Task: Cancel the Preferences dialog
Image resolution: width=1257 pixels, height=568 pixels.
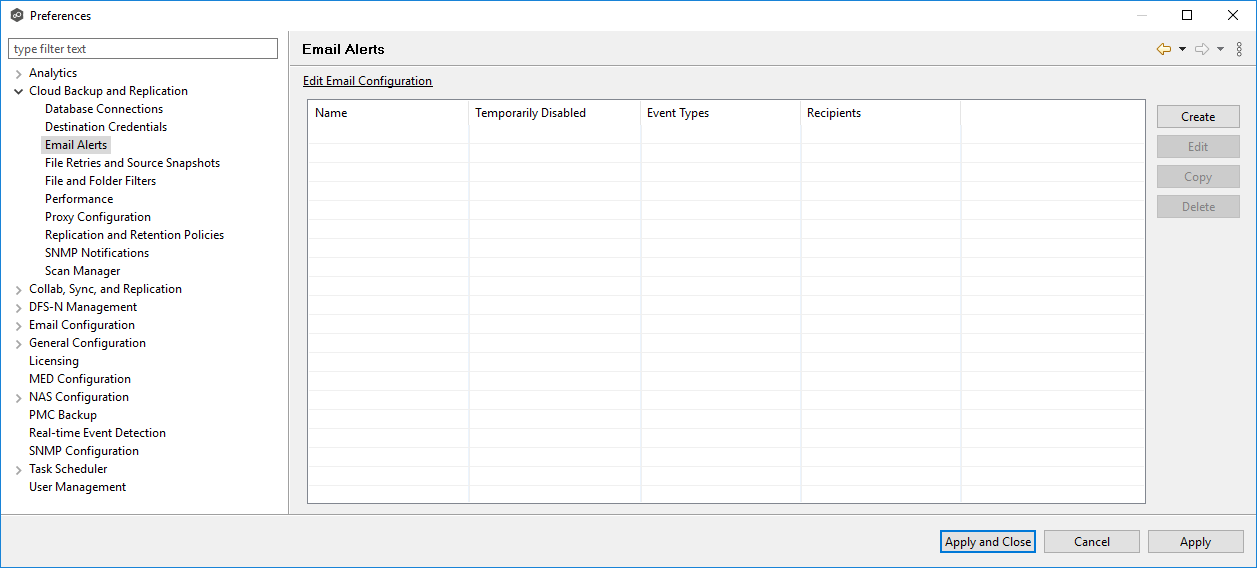Action: tap(1091, 541)
